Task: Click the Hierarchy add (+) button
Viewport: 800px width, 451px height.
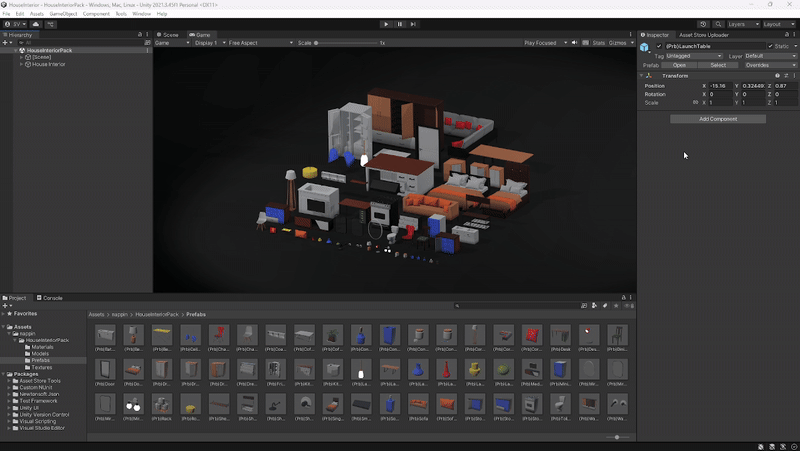Action: [5, 43]
